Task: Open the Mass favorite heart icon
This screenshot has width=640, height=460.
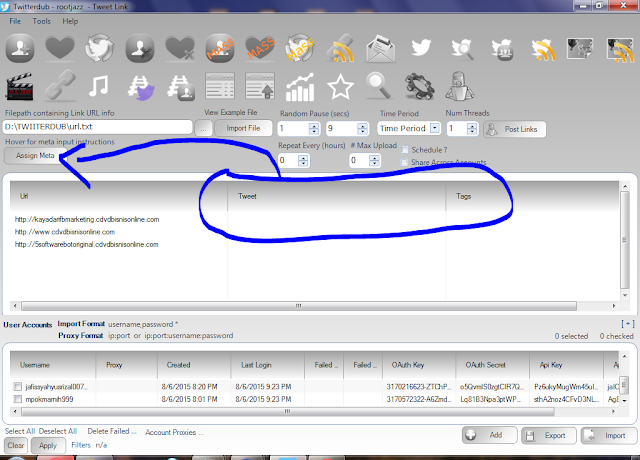Action: (x=260, y=48)
